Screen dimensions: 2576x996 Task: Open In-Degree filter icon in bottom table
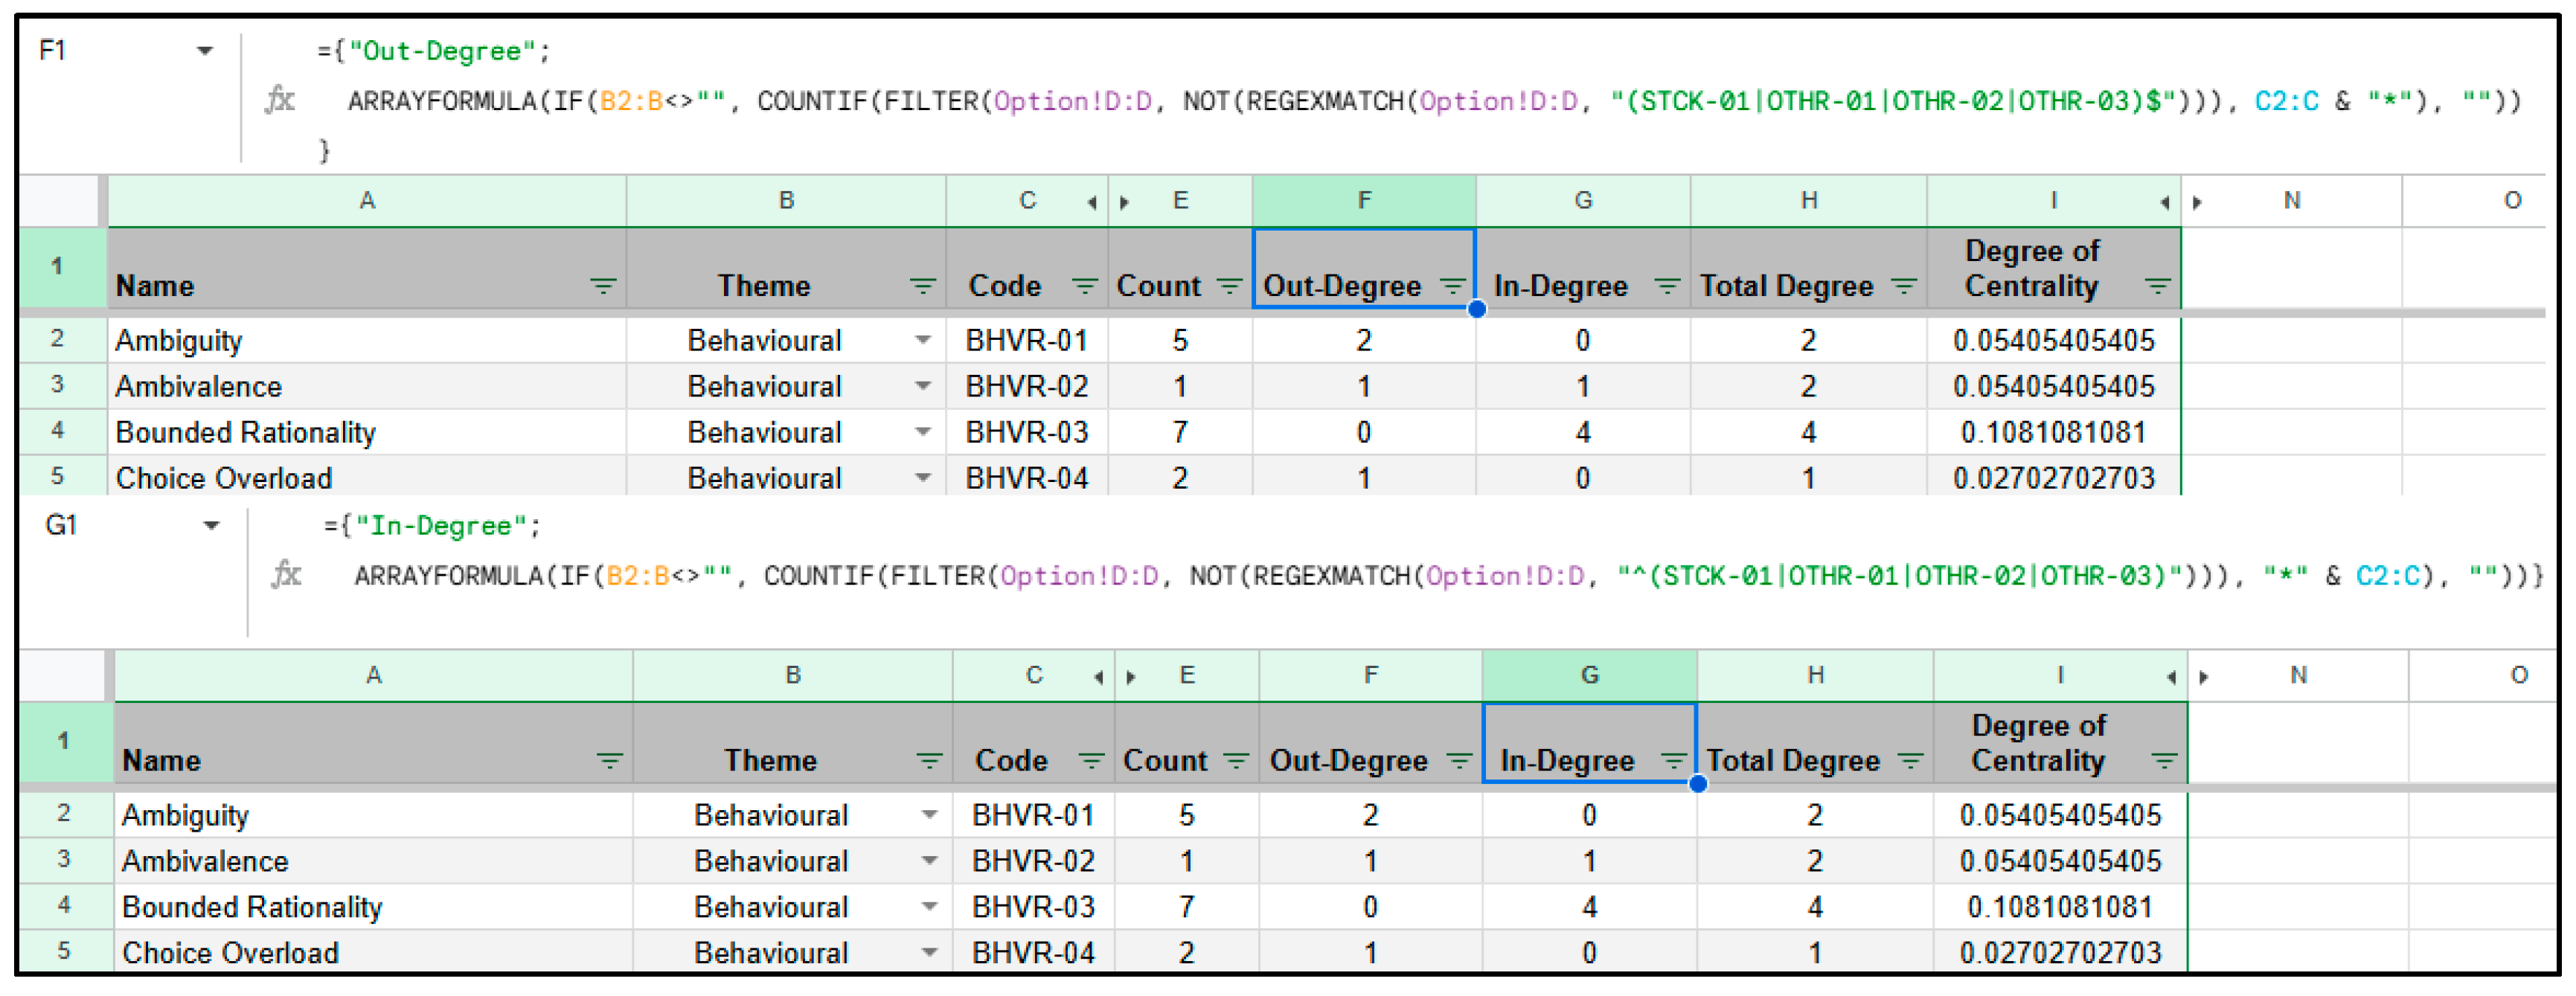click(1673, 762)
